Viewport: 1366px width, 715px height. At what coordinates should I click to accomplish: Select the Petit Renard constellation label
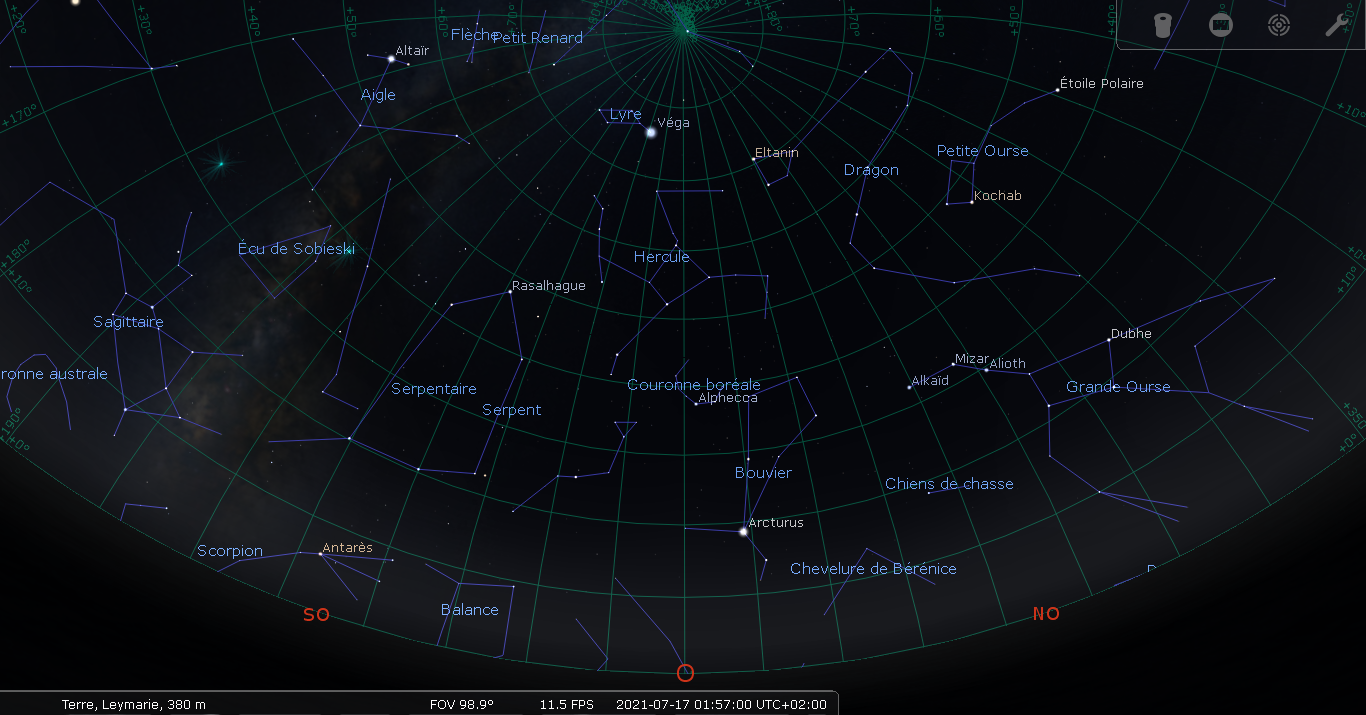coord(538,38)
